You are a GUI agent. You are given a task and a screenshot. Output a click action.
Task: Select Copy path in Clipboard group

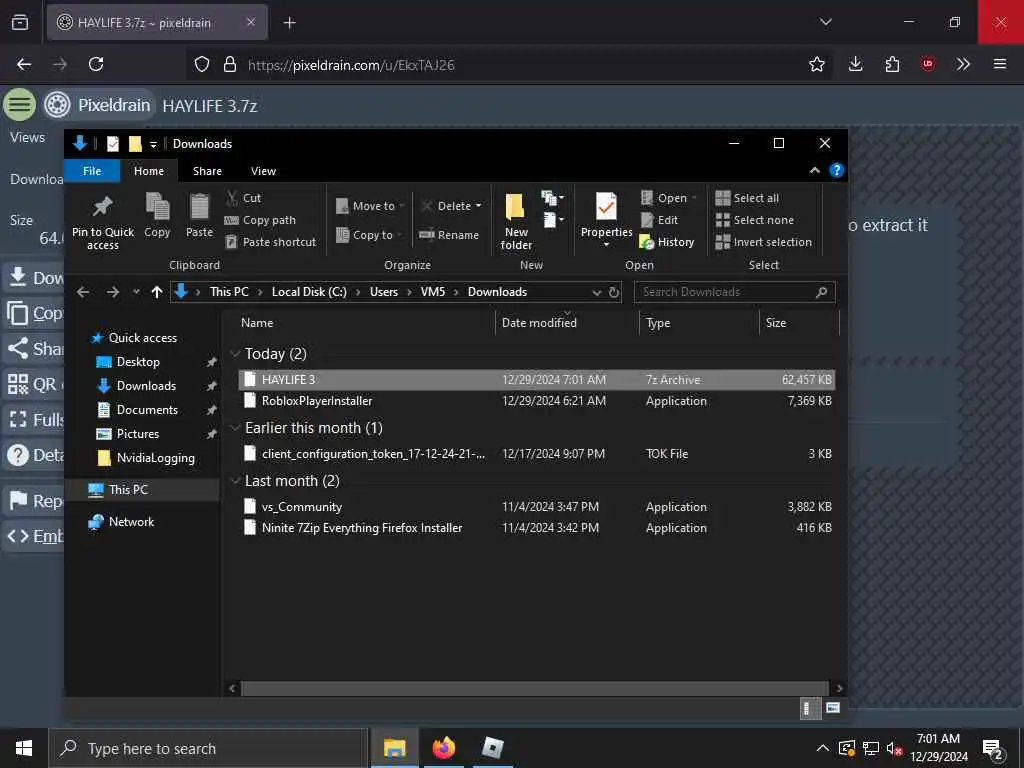pos(261,220)
